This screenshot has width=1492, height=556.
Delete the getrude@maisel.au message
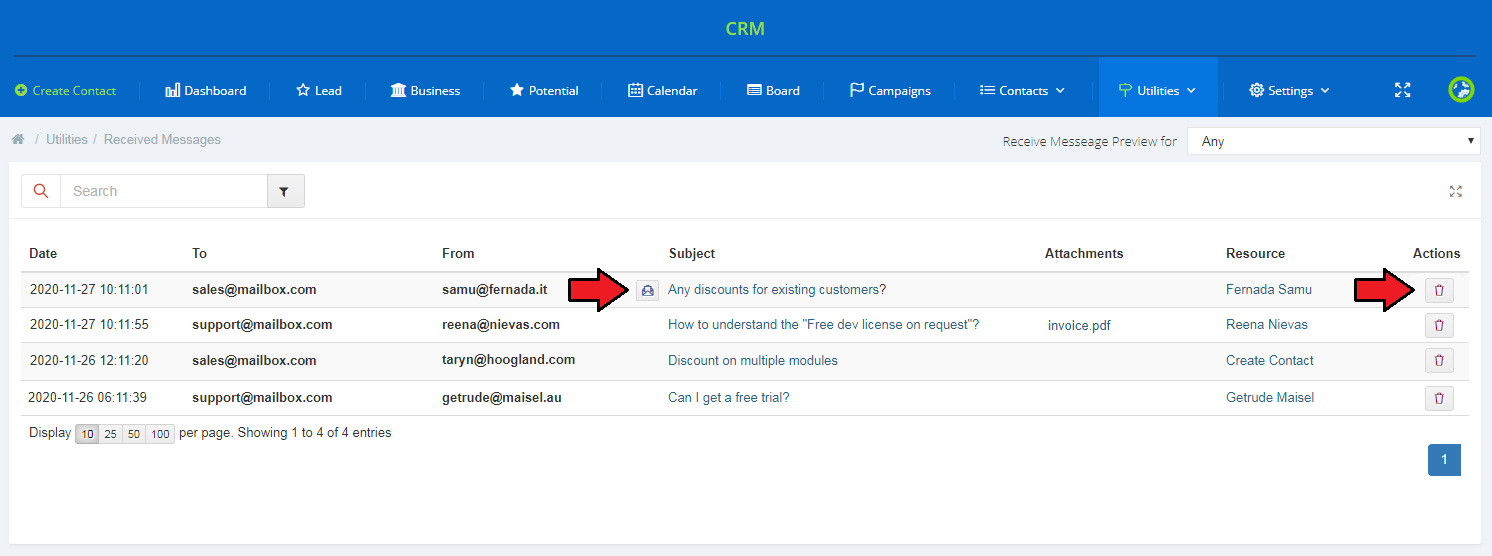(x=1439, y=398)
